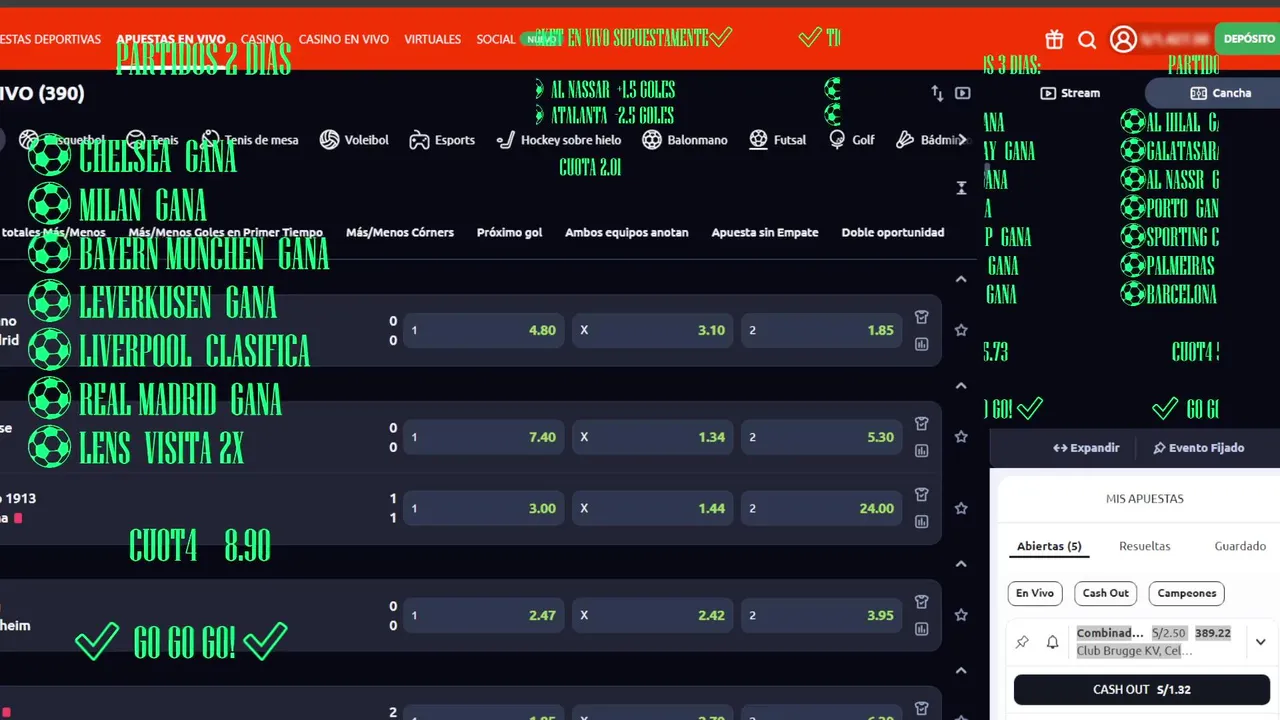The height and width of the screenshot is (720, 1280).
Task: Open the Apuestas en Vivo menu
Action: coord(171,39)
